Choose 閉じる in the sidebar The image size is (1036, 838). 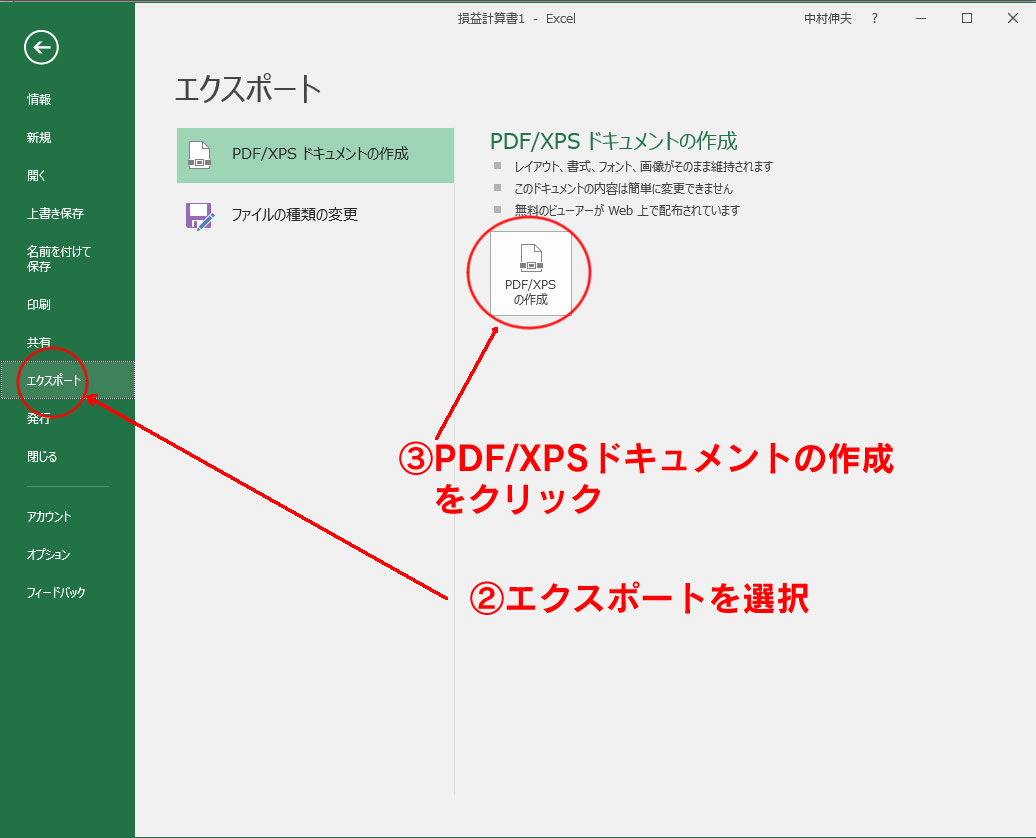(42, 457)
